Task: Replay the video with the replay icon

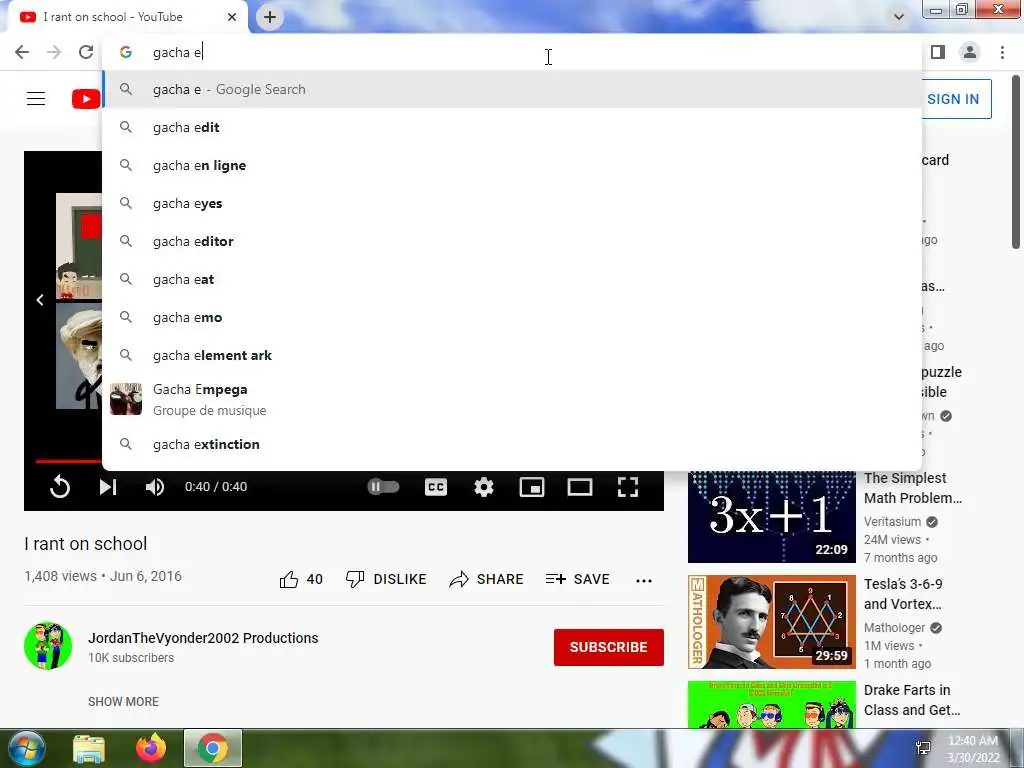Action: click(59, 487)
